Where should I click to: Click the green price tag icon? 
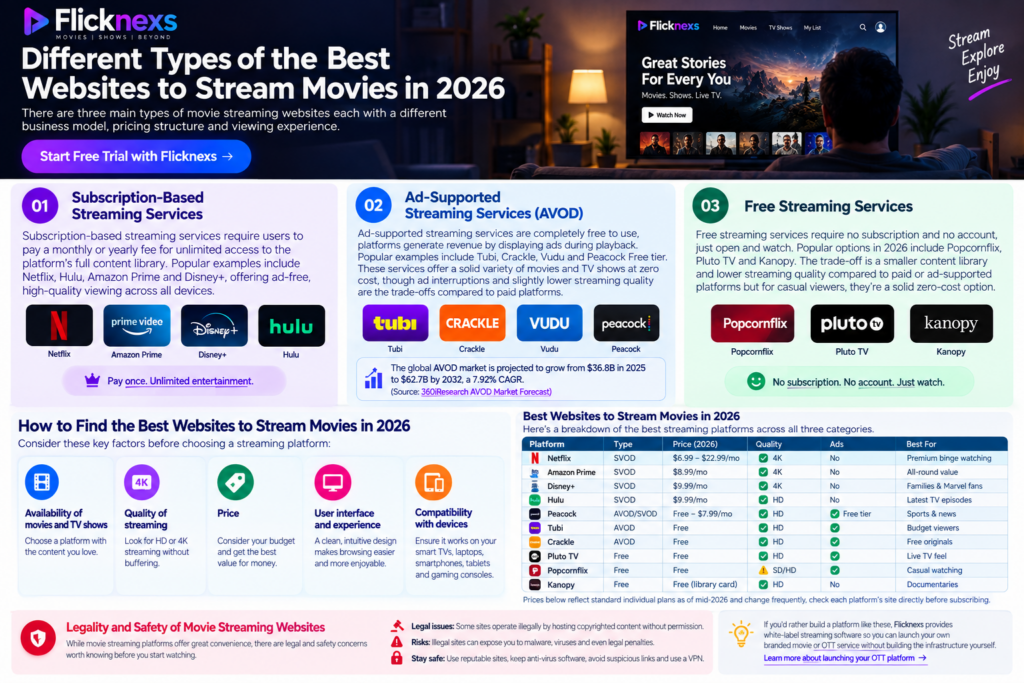point(235,483)
